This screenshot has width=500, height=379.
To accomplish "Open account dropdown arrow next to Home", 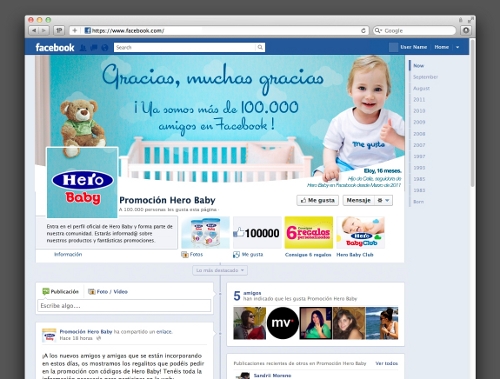I will tap(458, 47).
